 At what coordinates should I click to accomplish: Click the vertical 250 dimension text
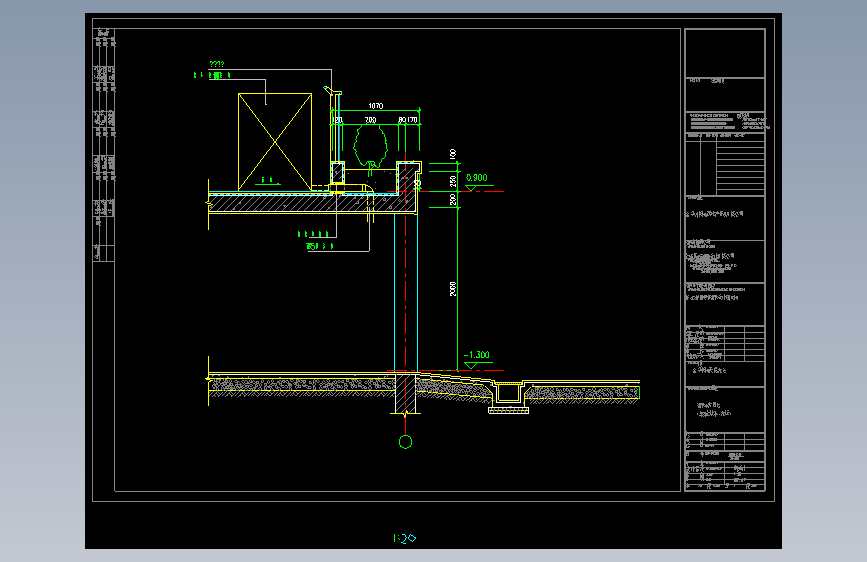coord(453,181)
